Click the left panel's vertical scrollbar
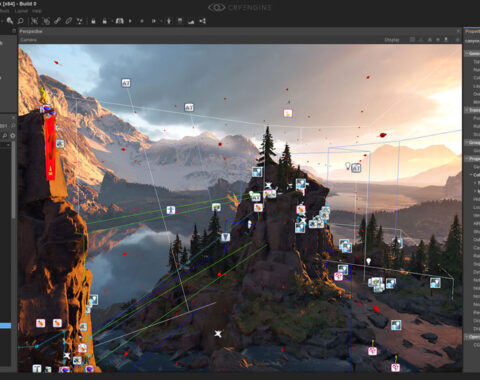 tap(13, 180)
